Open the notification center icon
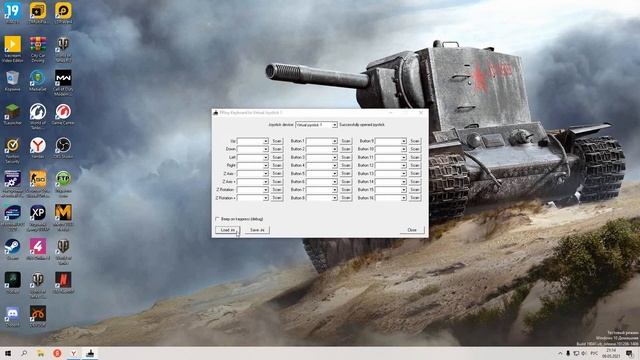The image size is (640, 360). (630, 353)
